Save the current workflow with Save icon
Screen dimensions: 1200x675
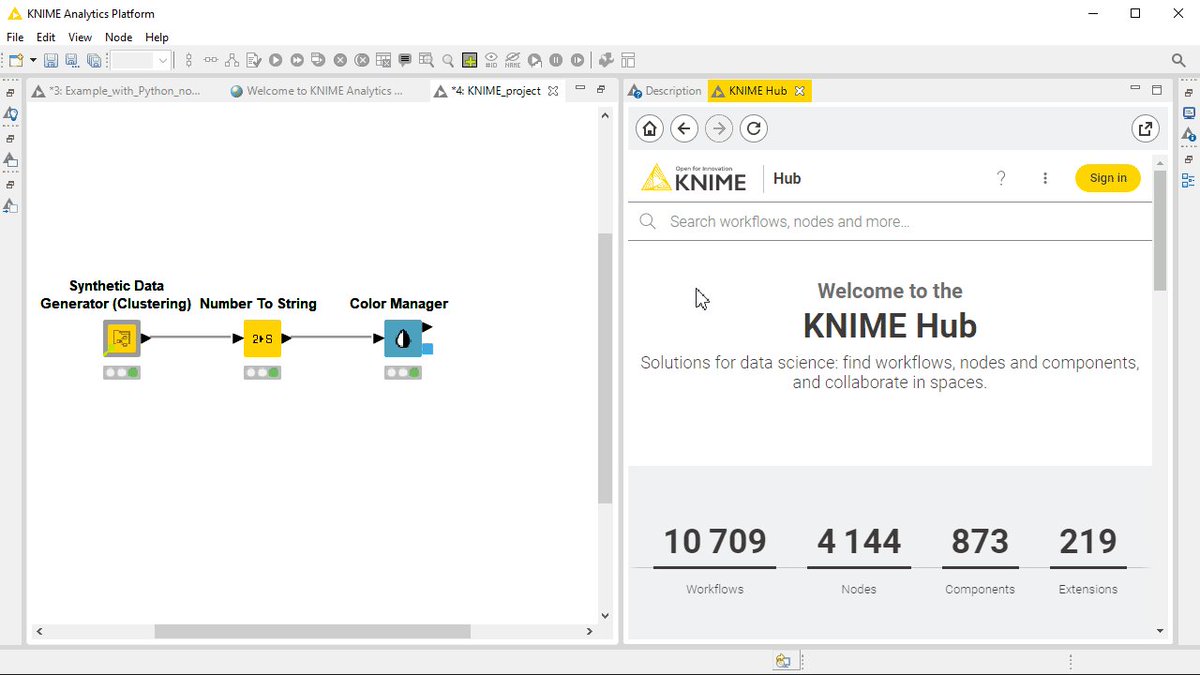click(50, 60)
